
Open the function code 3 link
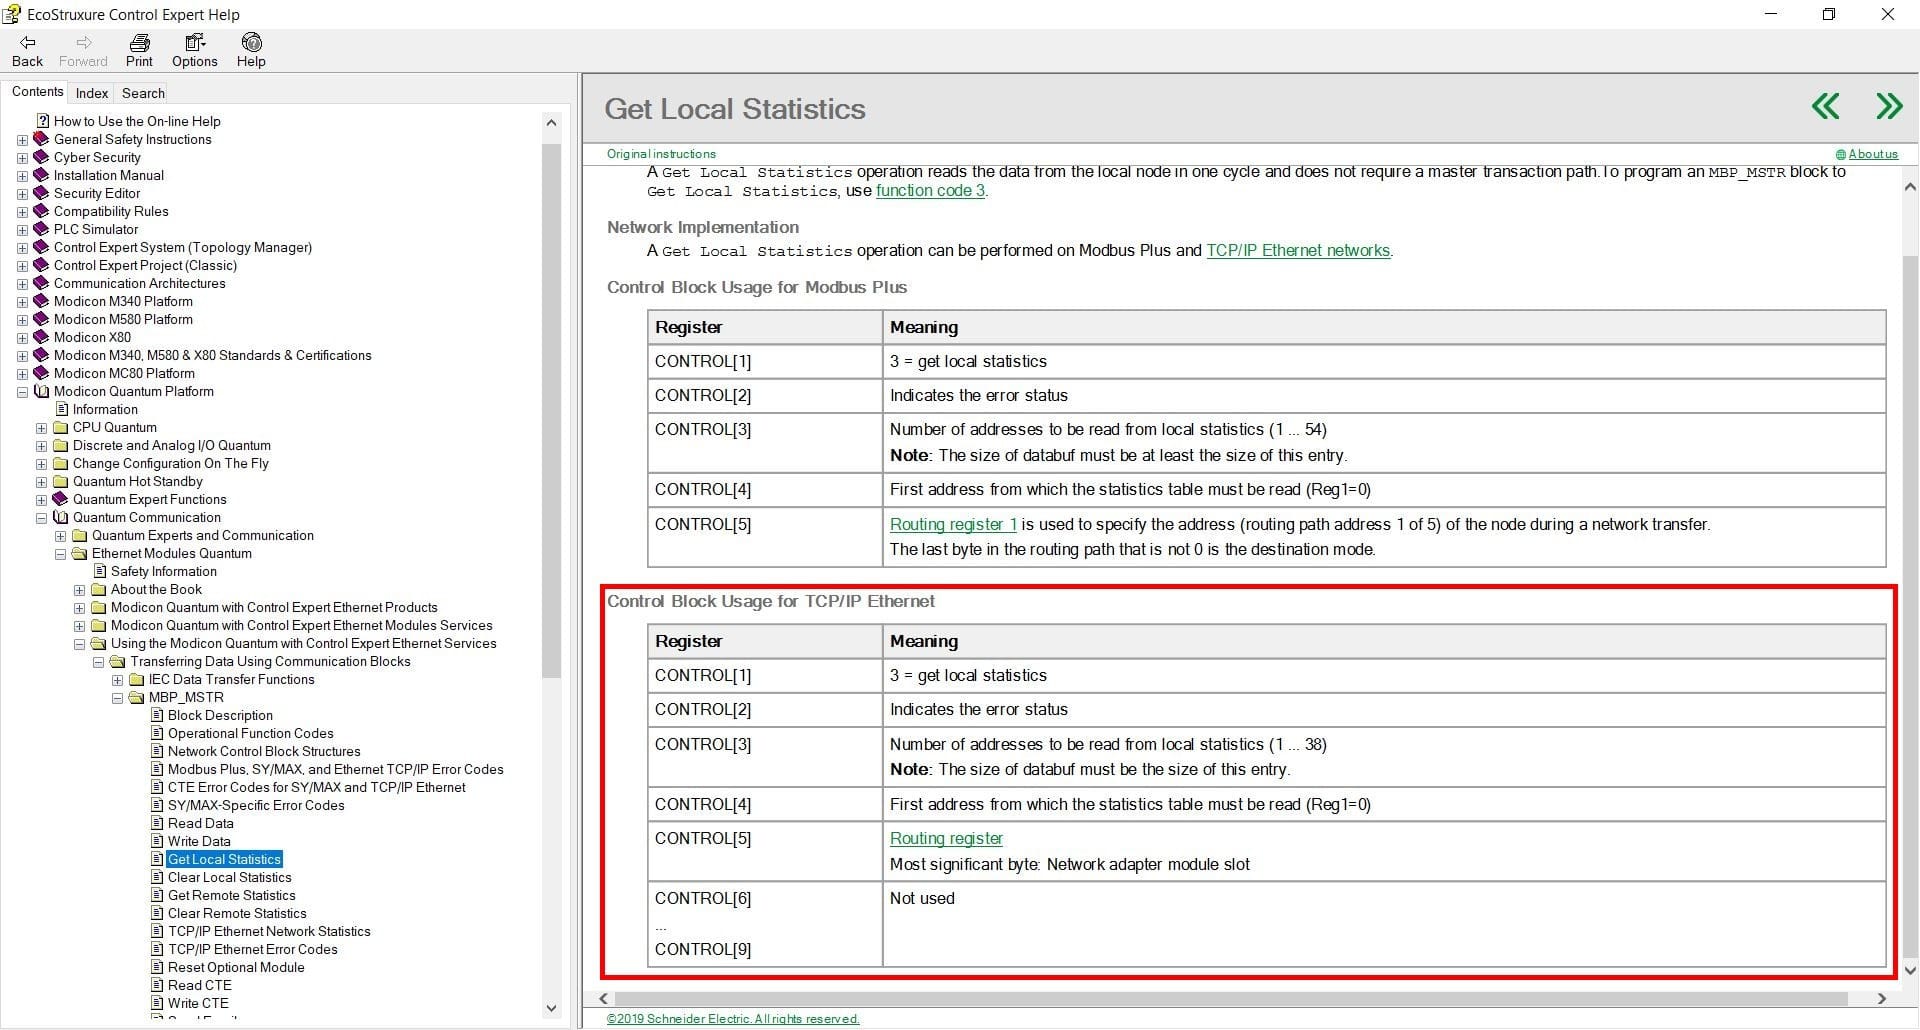click(x=930, y=190)
